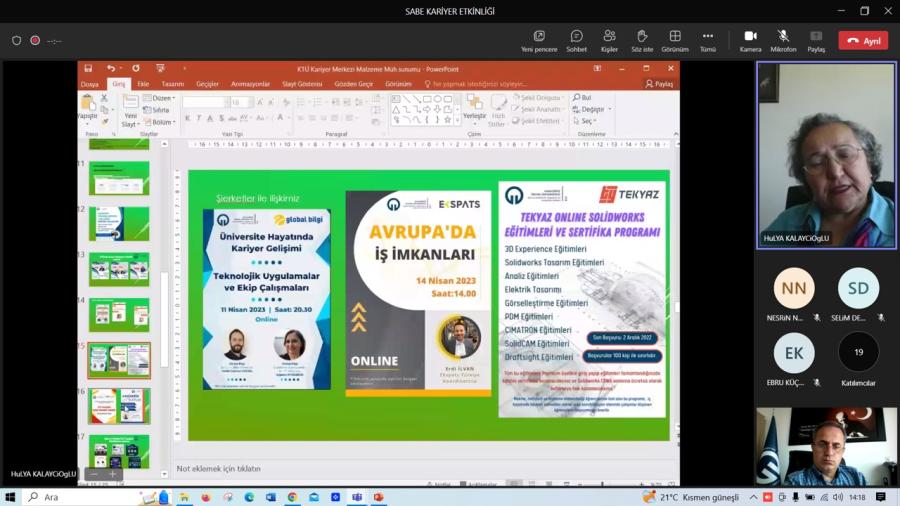This screenshot has width=900, height=506.
Task: Expand Şekil Dolgusu shape fill dropdown
Action: tap(538, 98)
